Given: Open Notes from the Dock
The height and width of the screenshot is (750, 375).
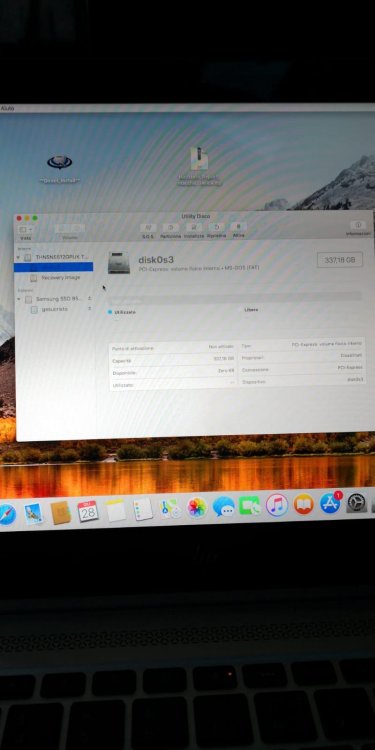Looking at the screenshot, I should click(x=115, y=510).
